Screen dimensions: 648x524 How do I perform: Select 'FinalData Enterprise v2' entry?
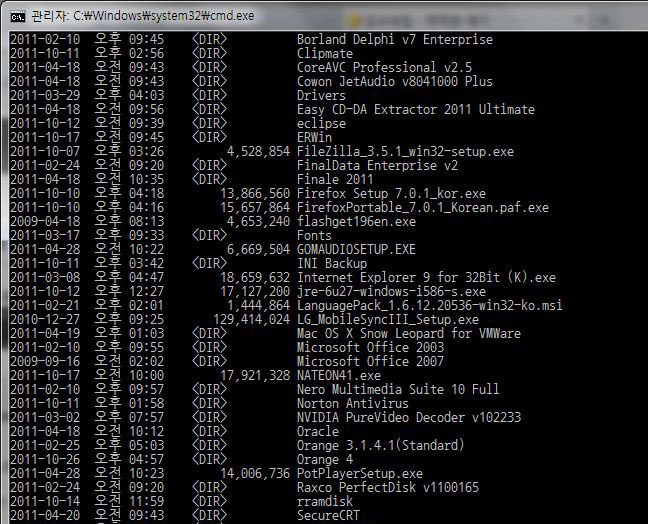(377, 166)
